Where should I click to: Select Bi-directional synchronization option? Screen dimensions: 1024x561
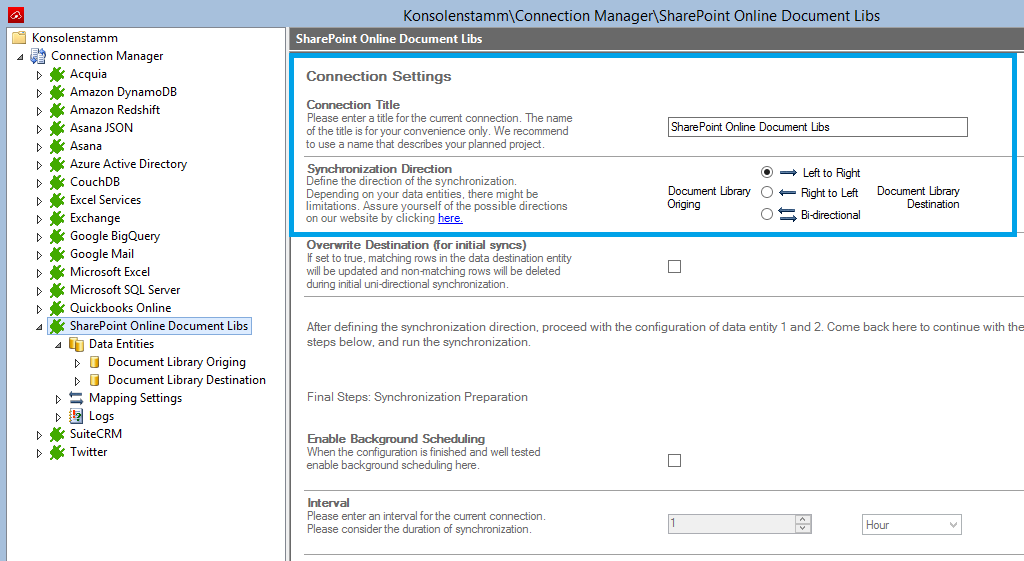[767, 214]
